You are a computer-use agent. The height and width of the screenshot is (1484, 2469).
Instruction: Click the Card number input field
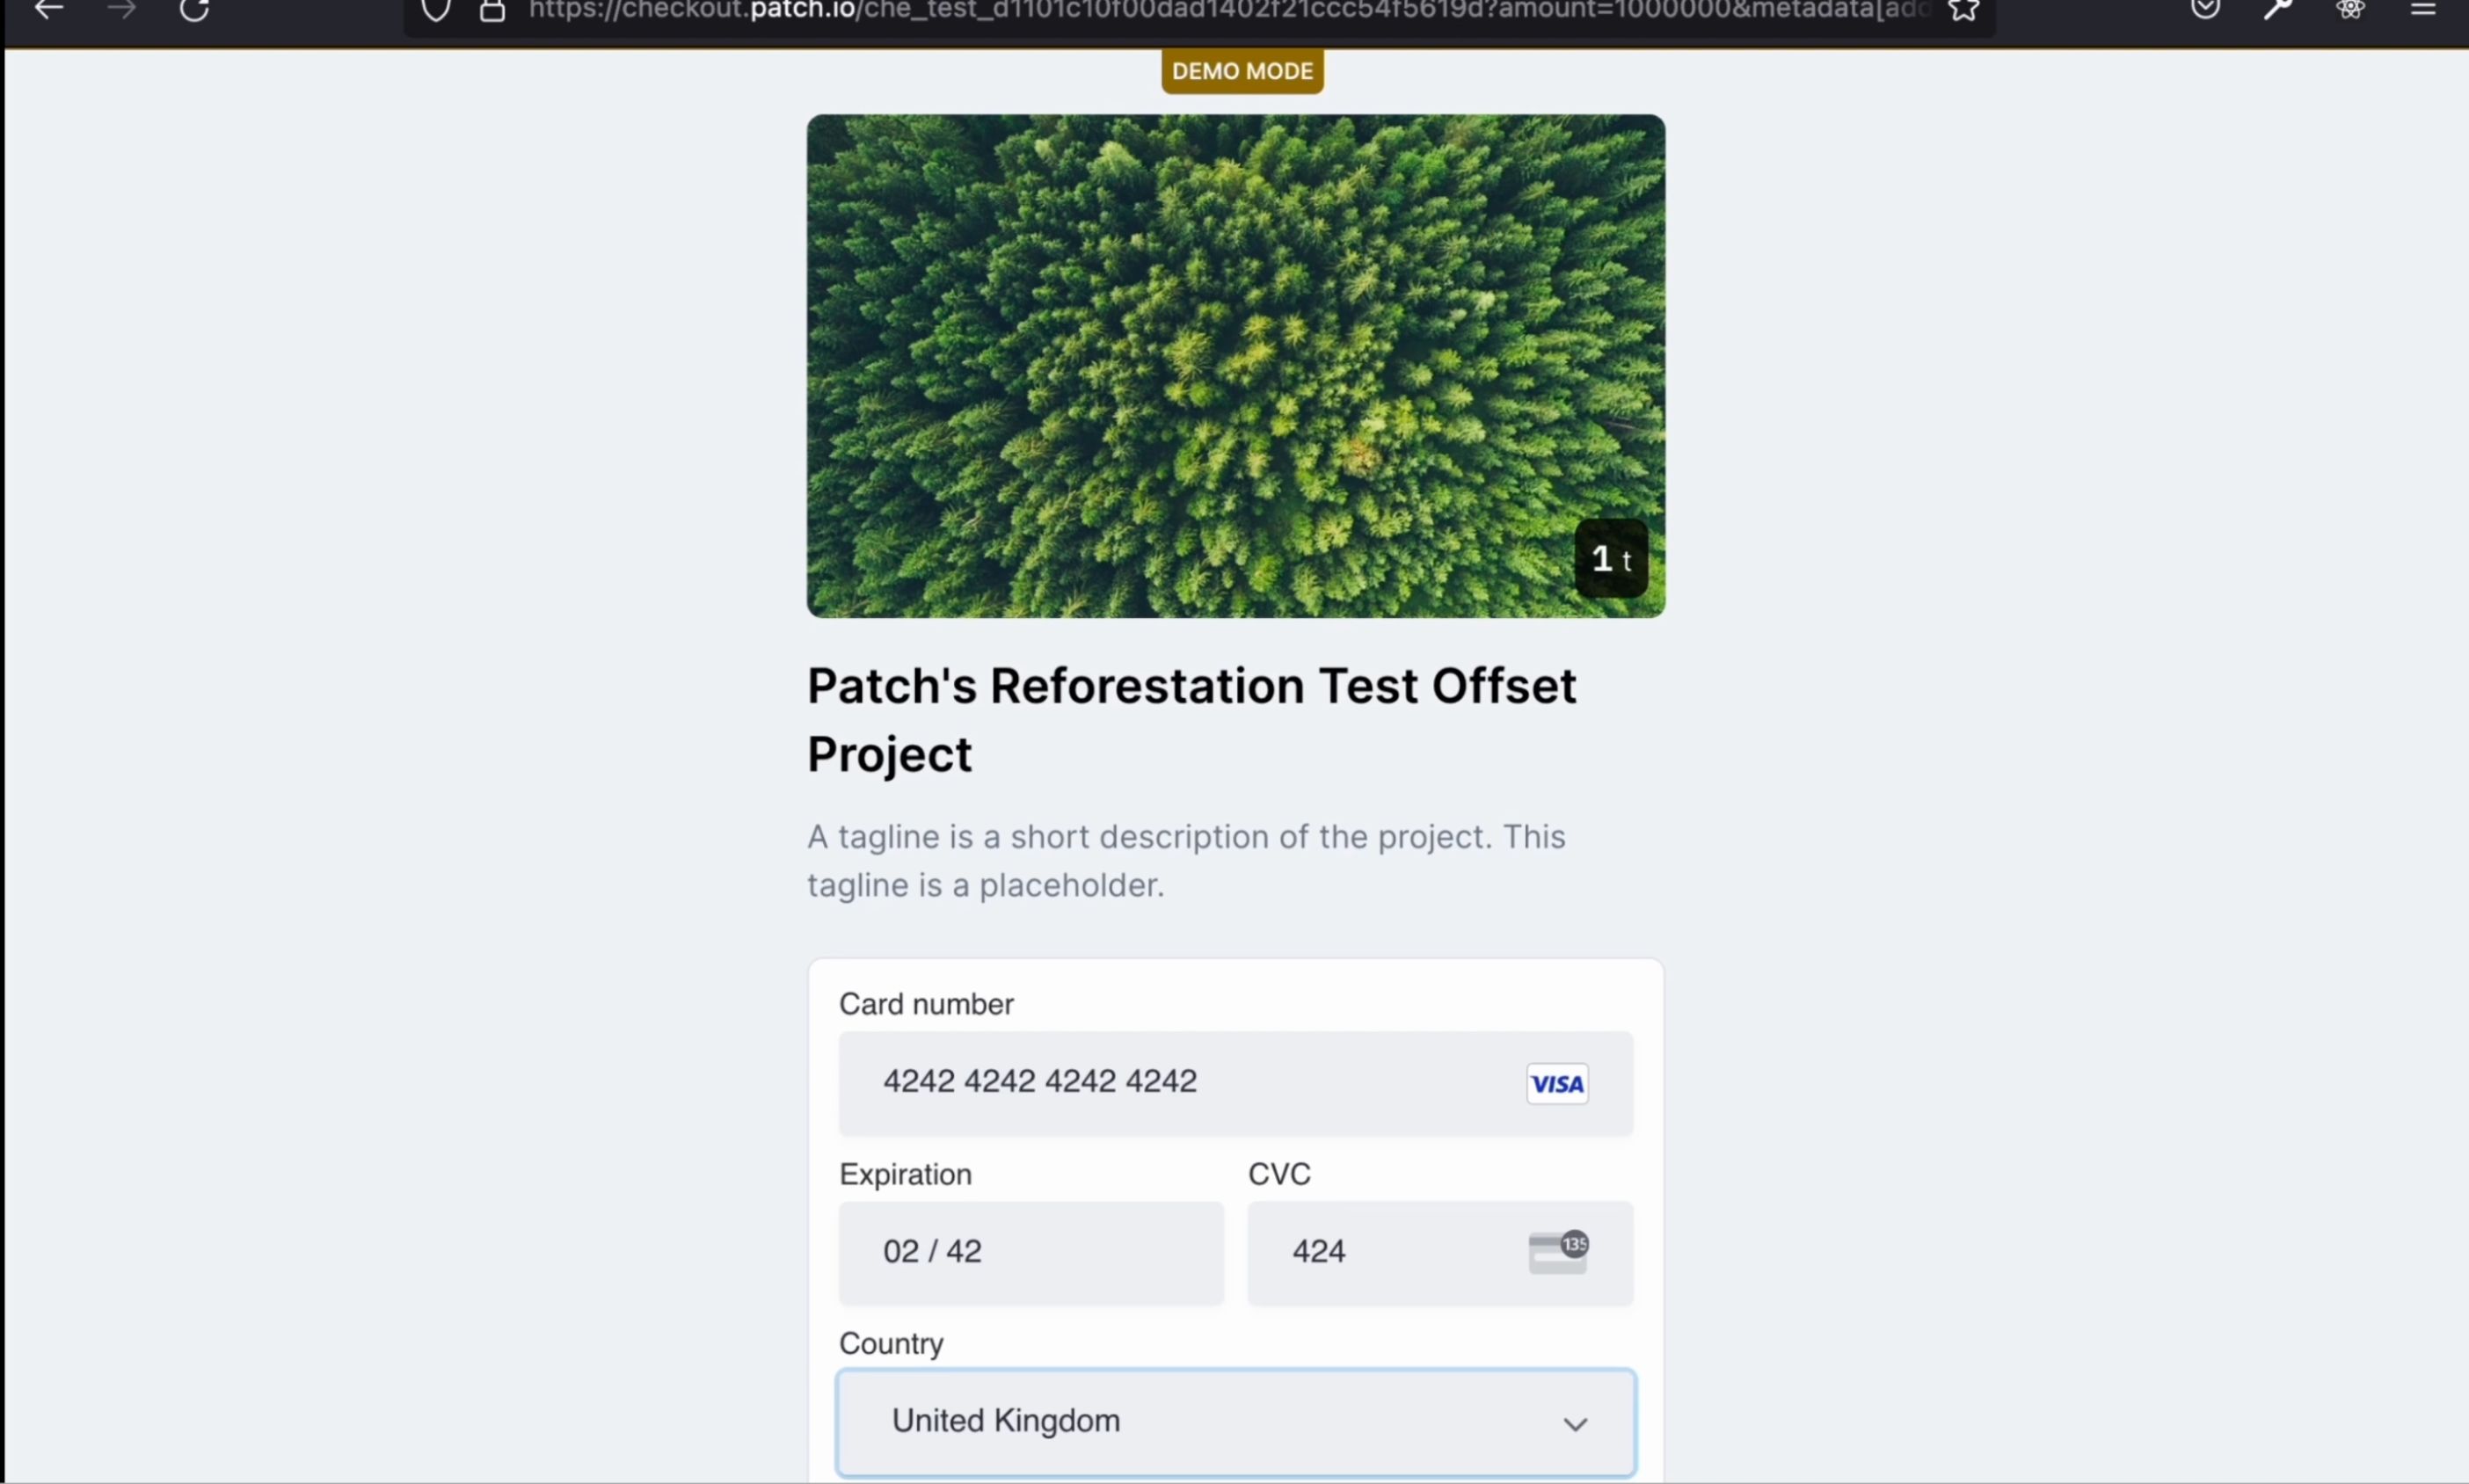pos(1234,1082)
